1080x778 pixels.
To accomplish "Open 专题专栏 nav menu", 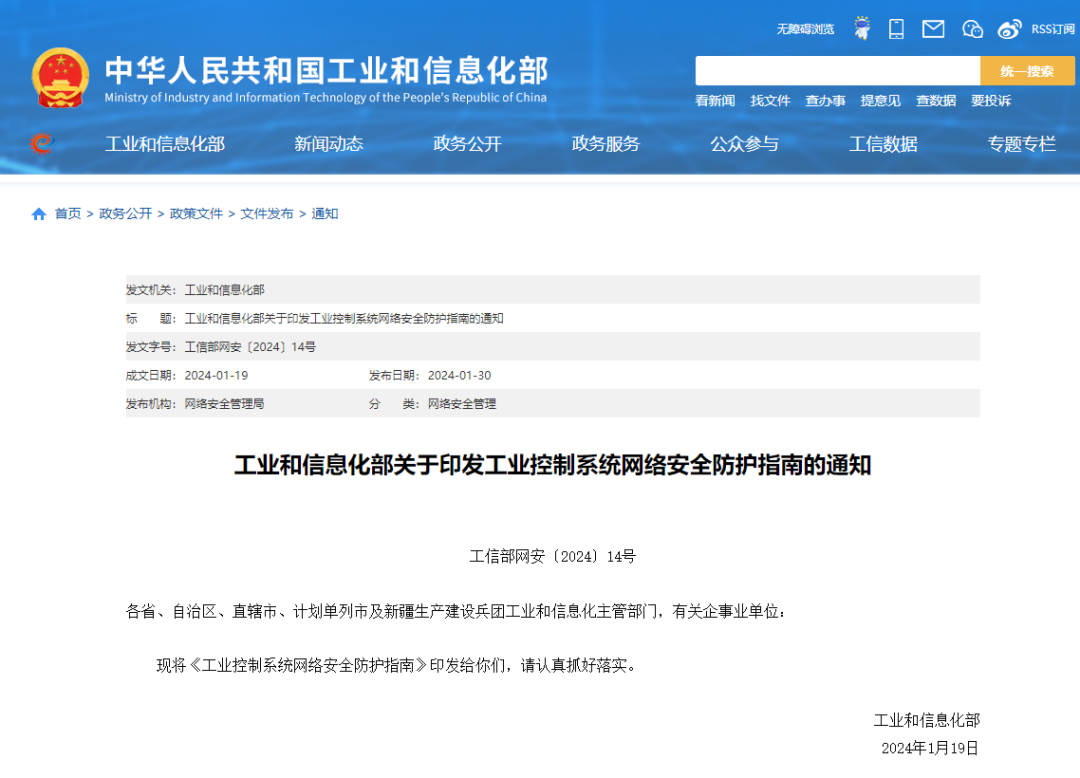I will coord(1021,144).
